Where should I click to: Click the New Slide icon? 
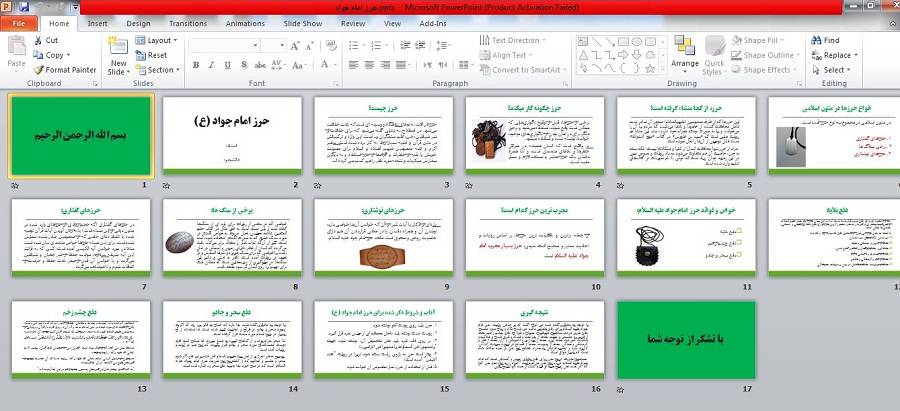pos(118,46)
